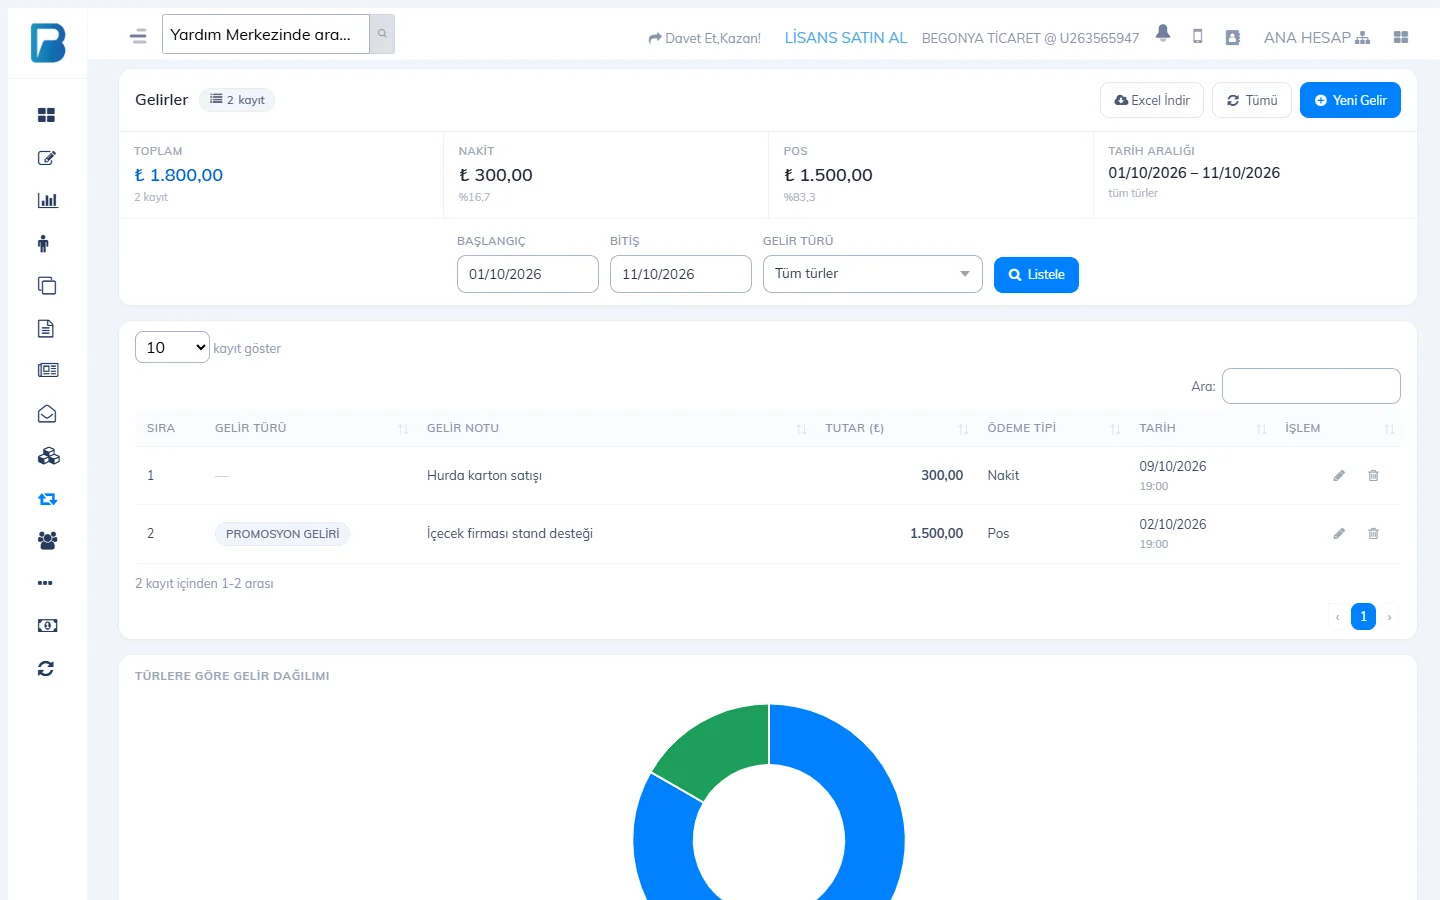Click the open envelope sidebar icon
1440x900 pixels.
tap(47, 413)
